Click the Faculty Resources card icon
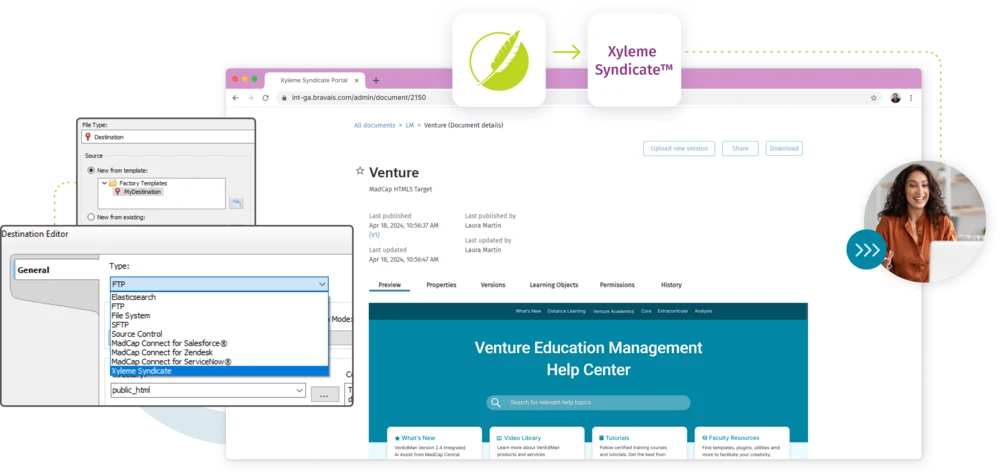This screenshot has width=1000, height=475. tap(704, 438)
